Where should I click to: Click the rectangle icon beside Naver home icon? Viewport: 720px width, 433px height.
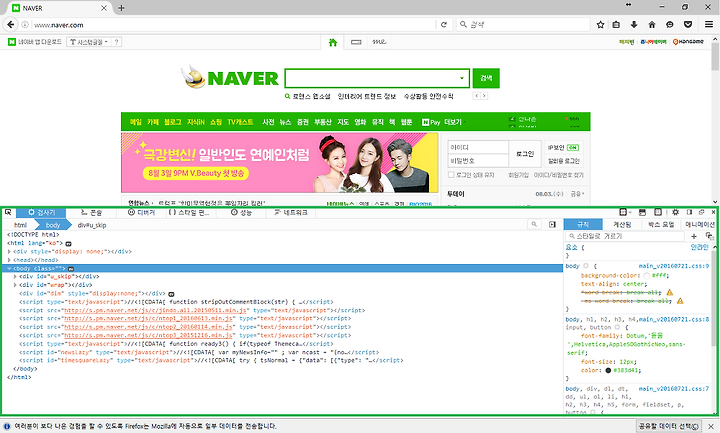(356, 42)
